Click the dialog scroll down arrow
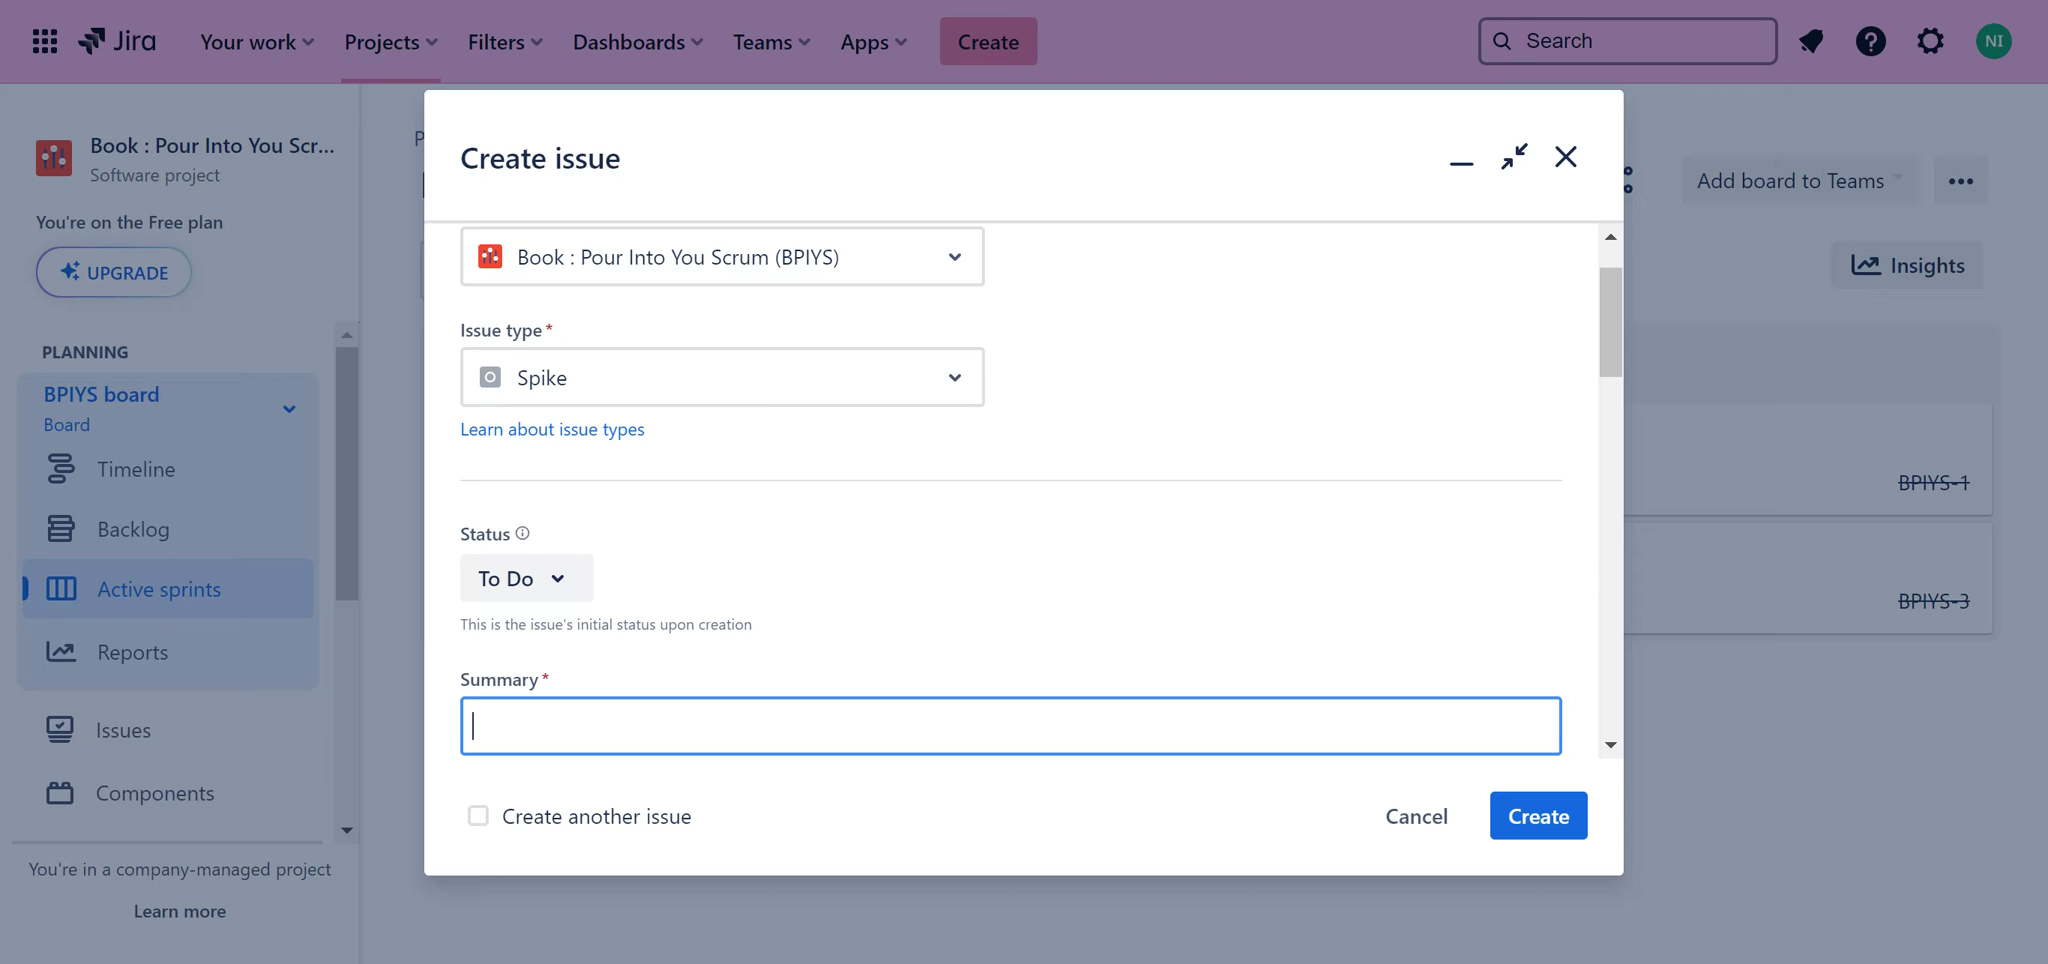2048x964 pixels. tap(1610, 745)
